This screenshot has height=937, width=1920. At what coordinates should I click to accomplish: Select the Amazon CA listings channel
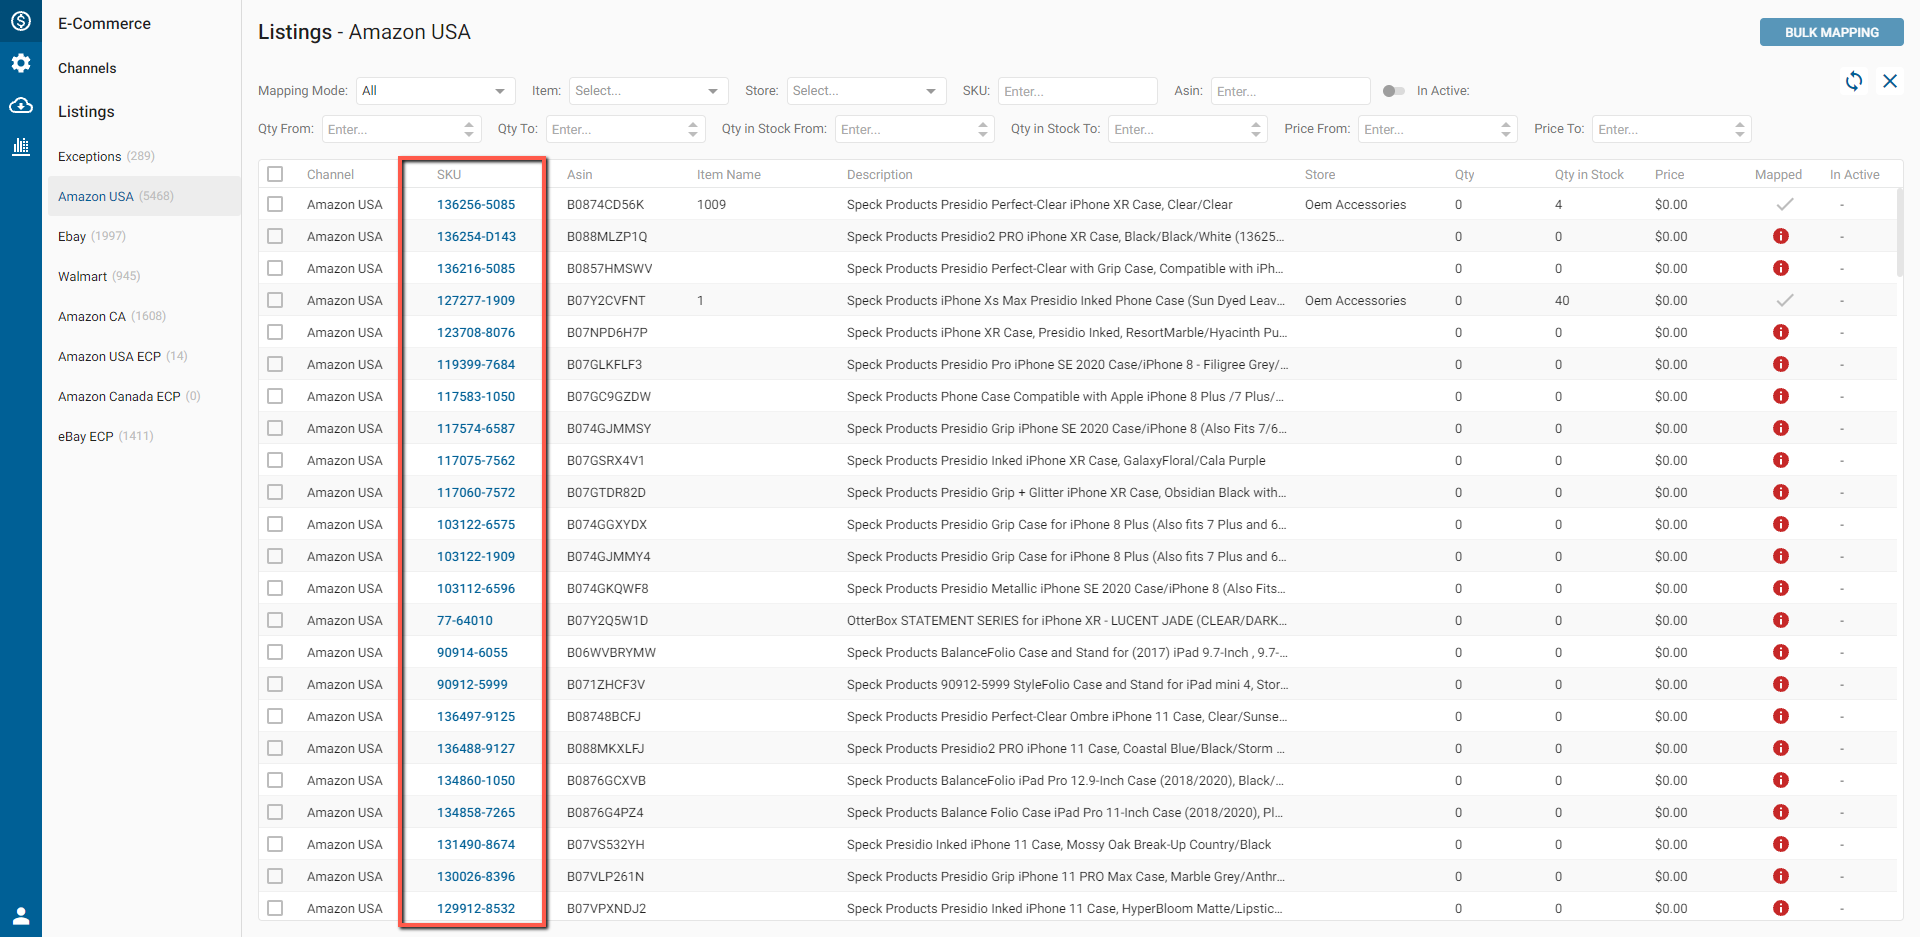pyautogui.click(x=112, y=316)
